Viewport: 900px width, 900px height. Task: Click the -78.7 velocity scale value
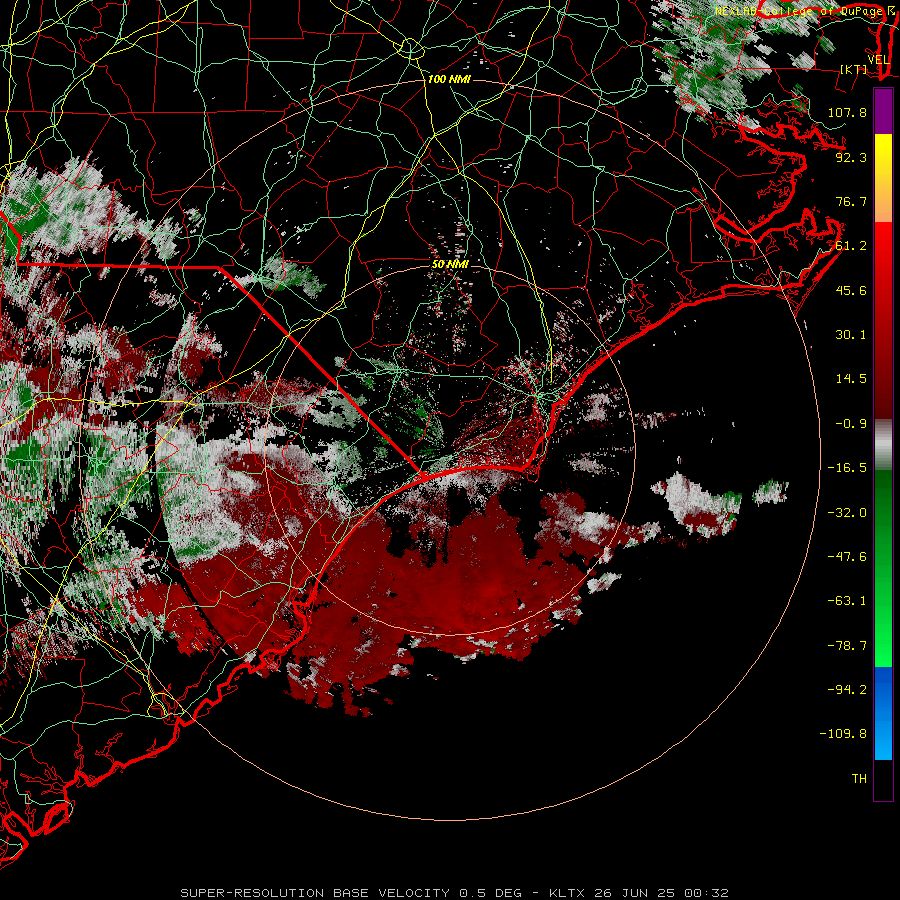847,646
